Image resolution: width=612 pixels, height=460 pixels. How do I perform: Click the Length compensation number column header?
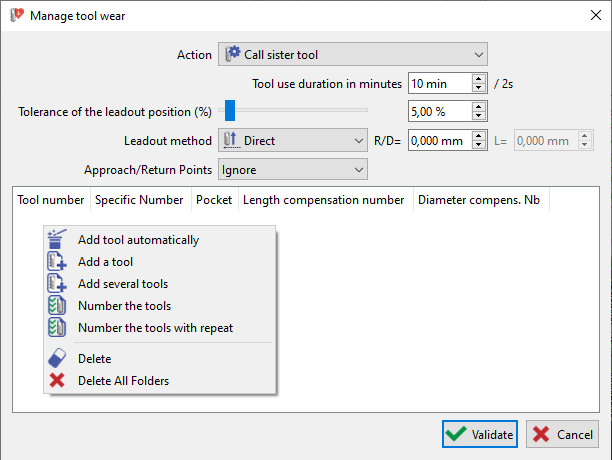(323, 200)
